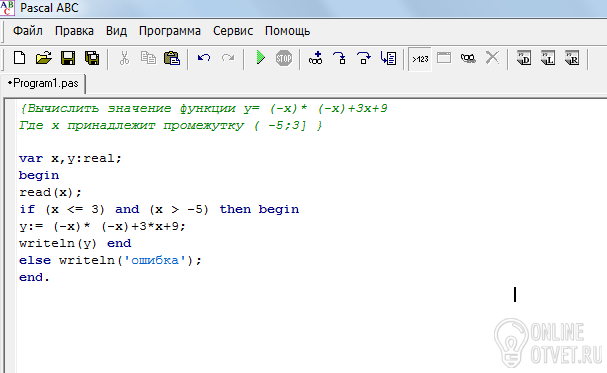This screenshot has width=607, height=373.
Task: Click the Save All icon
Action: pyautogui.click(x=92, y=58)
